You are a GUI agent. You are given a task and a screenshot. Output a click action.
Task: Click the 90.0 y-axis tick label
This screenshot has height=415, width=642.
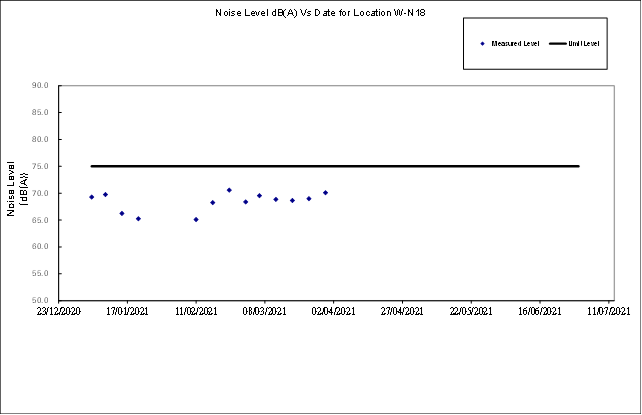(x=41, y=86)
